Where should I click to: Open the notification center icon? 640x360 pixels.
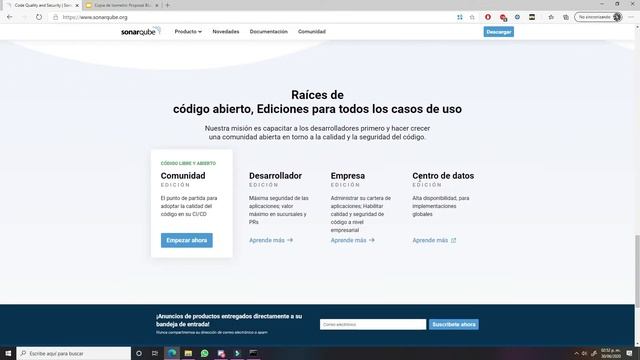coord(629,353)
